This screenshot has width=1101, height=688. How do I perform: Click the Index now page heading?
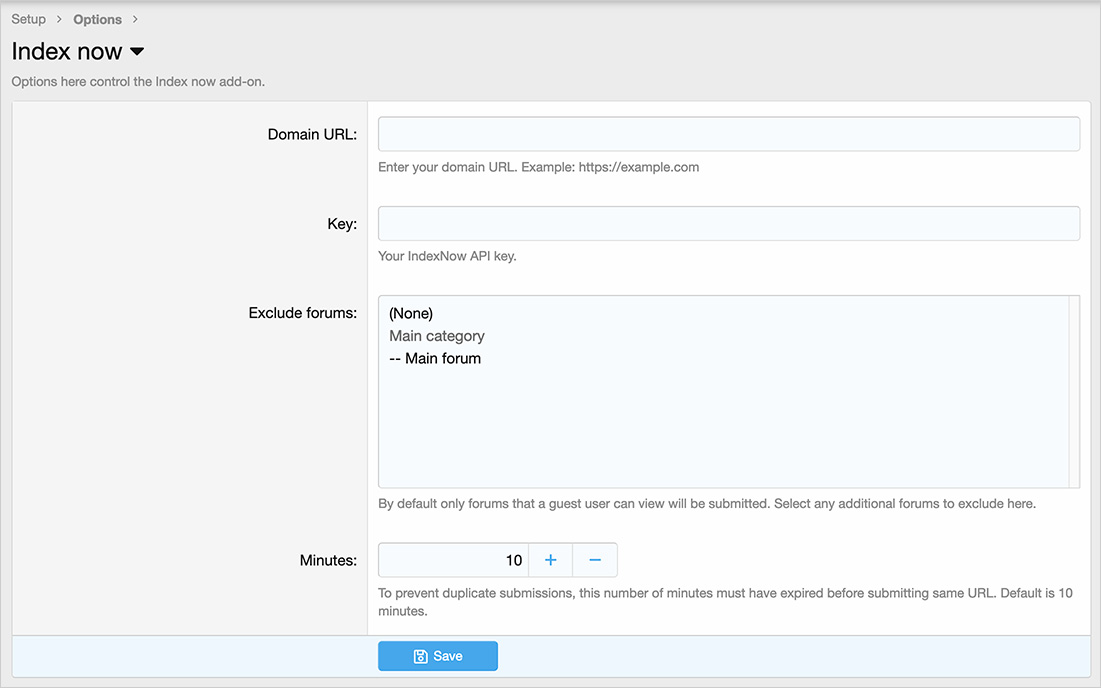coord(67,52)
